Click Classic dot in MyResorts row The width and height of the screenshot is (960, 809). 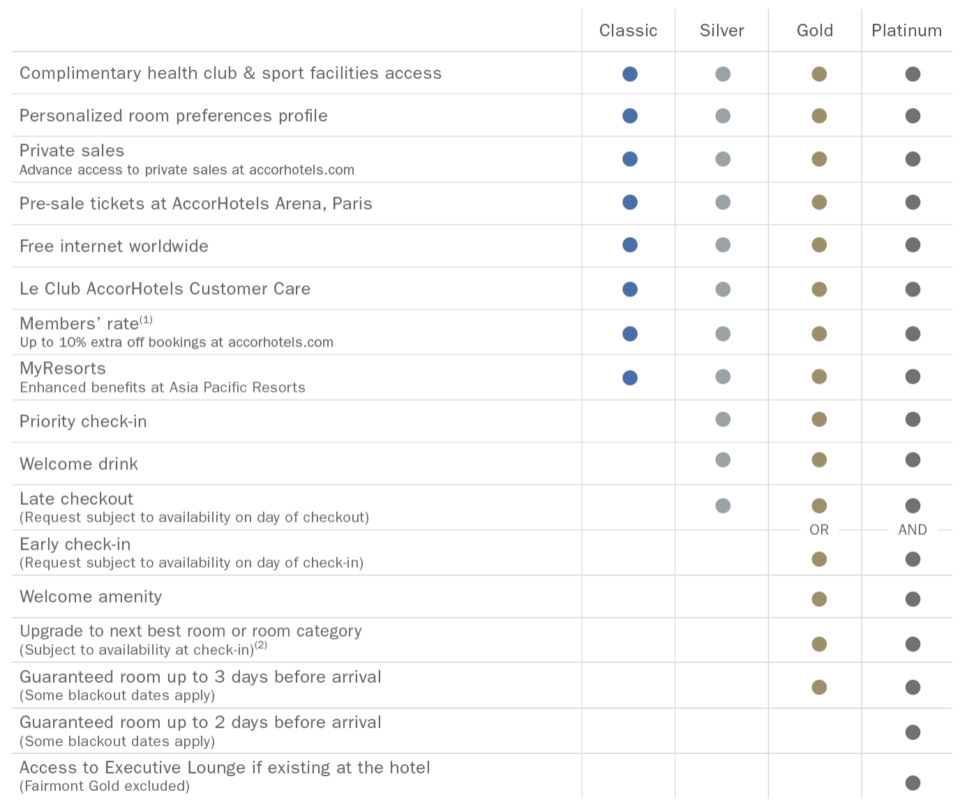pyautogui.click(x=630, y=378)
